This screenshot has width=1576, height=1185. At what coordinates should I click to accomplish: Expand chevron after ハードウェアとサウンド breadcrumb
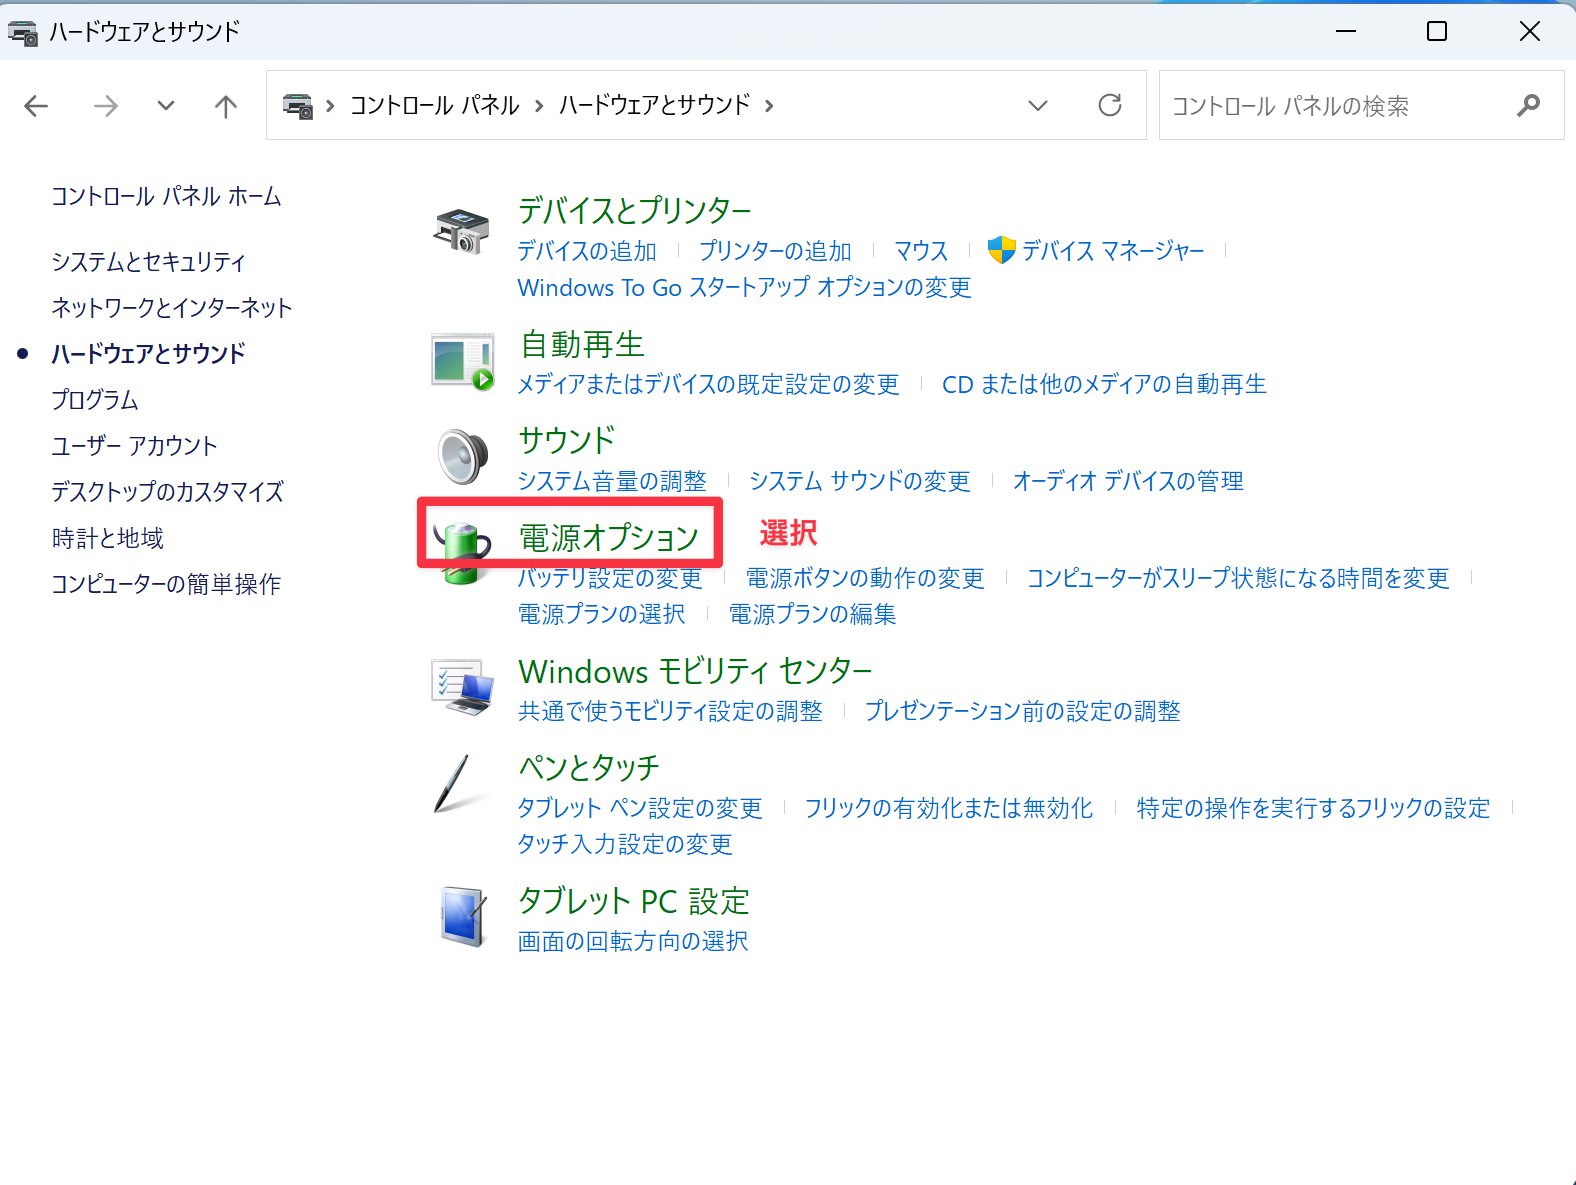[769, 105]
